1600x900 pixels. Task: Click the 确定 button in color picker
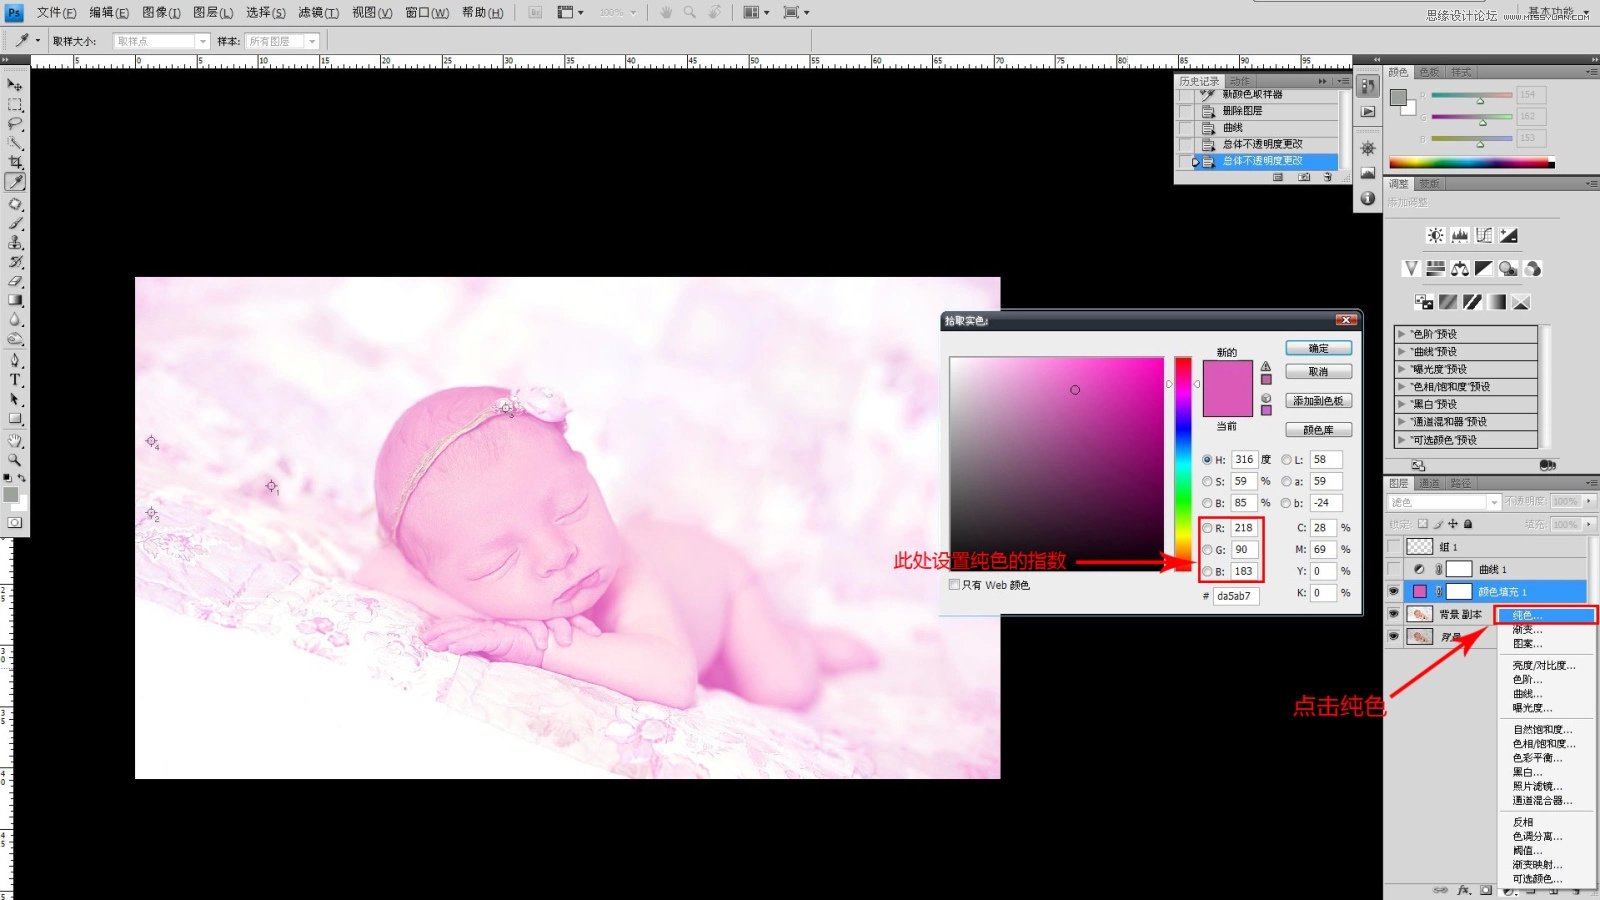1318,348
